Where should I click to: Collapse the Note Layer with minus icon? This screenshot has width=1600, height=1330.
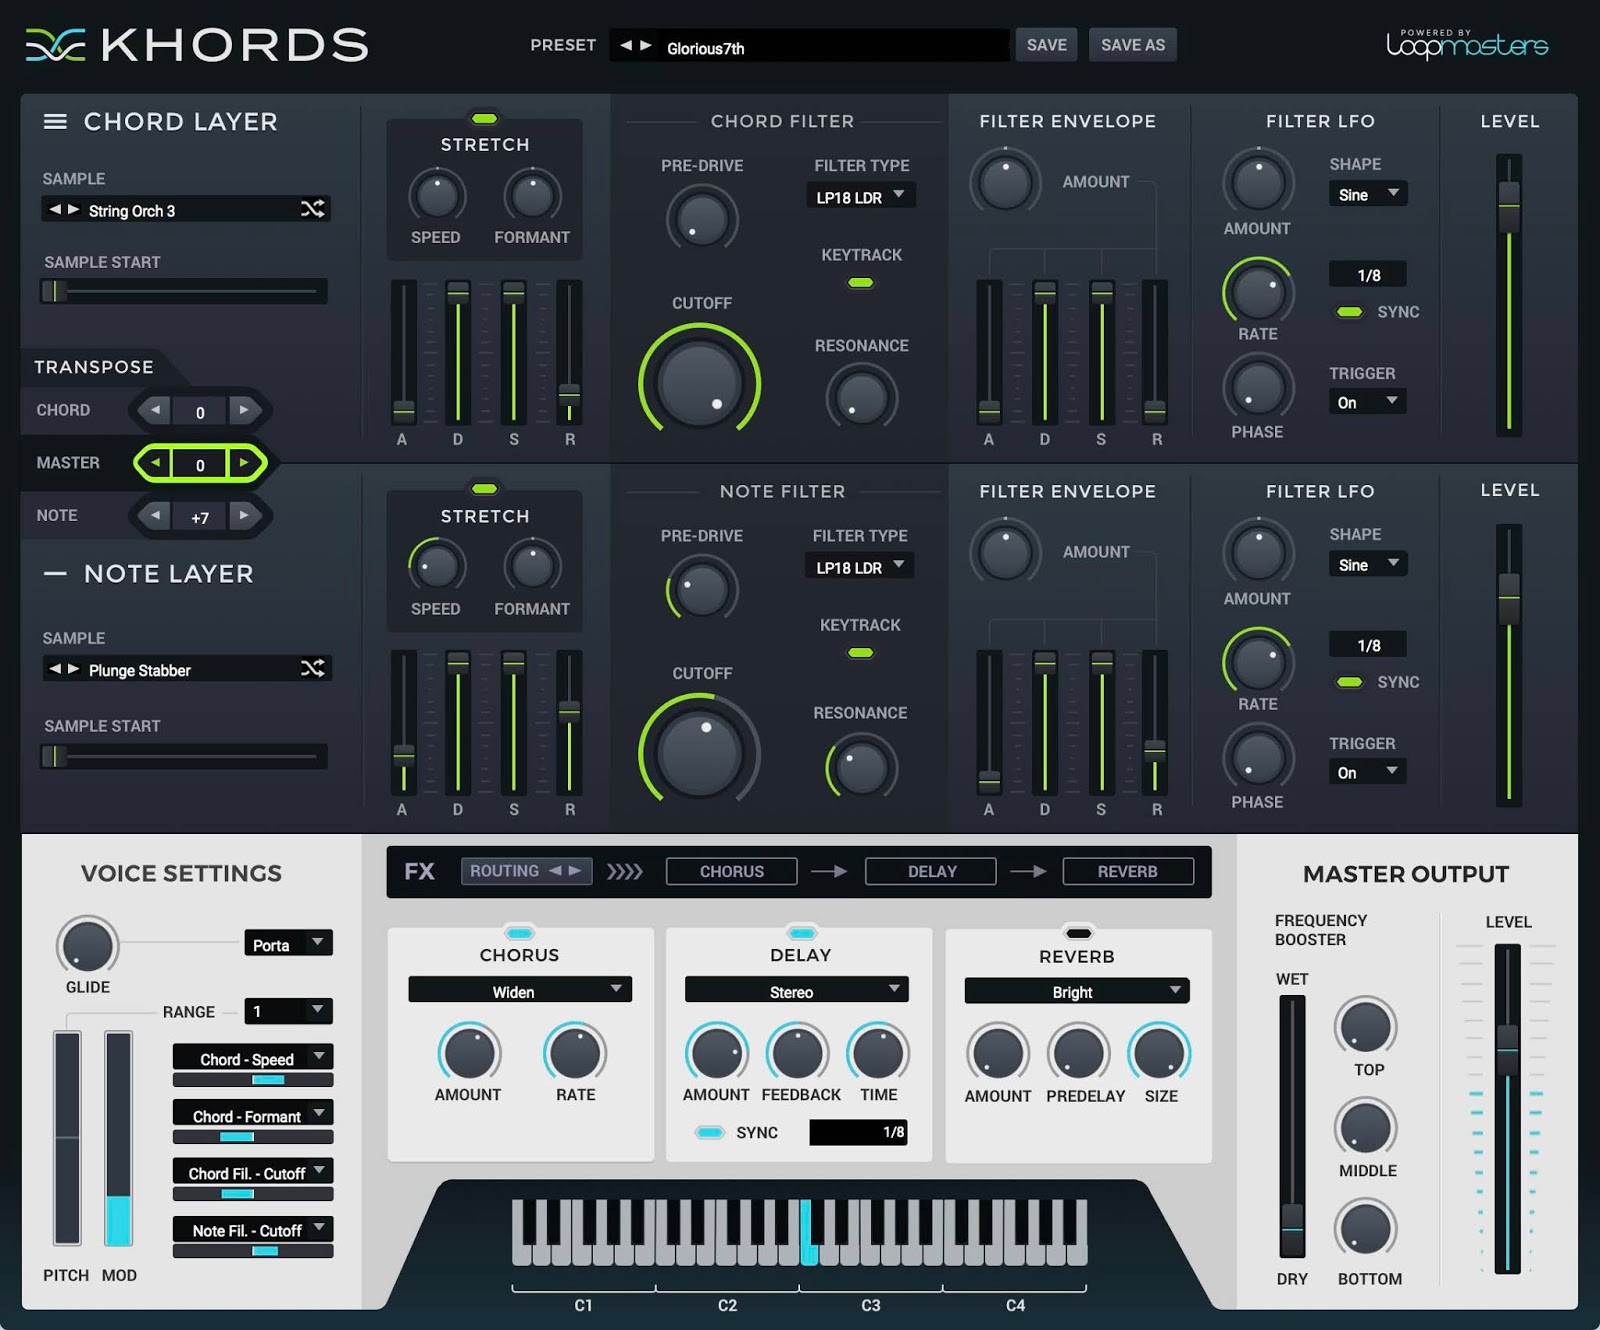tap(55, 574)
